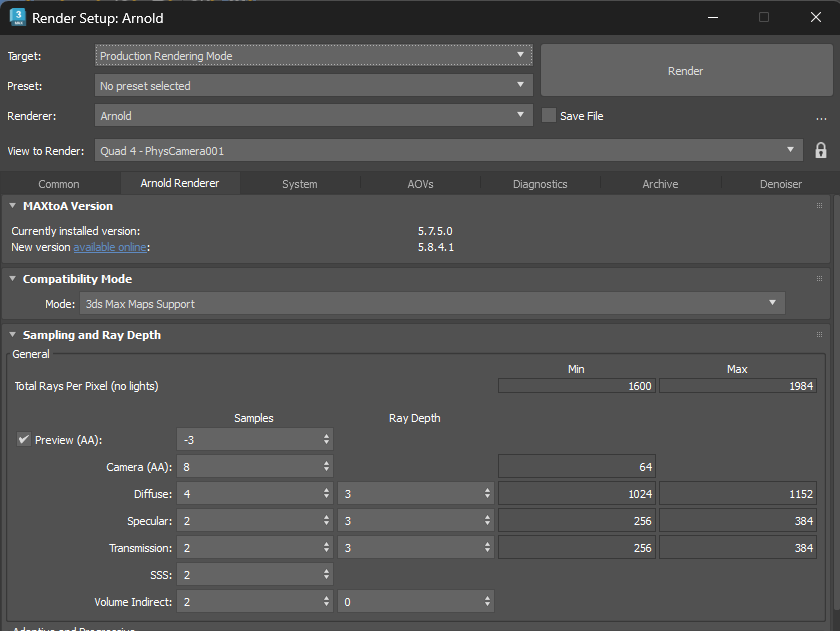Click the Volume Indirect ray depth spinner
This screenshot has height=631, width=840.
point(487,602)
